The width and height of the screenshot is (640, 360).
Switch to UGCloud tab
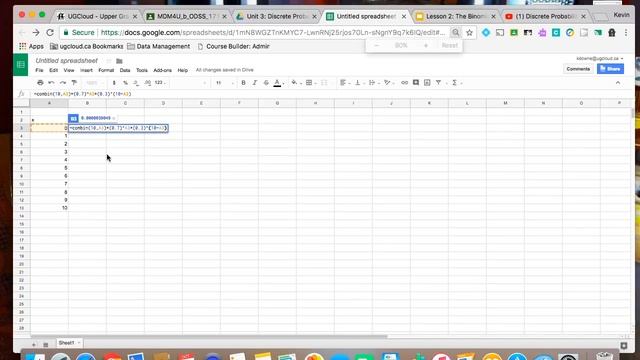click(x=97, y=16)
